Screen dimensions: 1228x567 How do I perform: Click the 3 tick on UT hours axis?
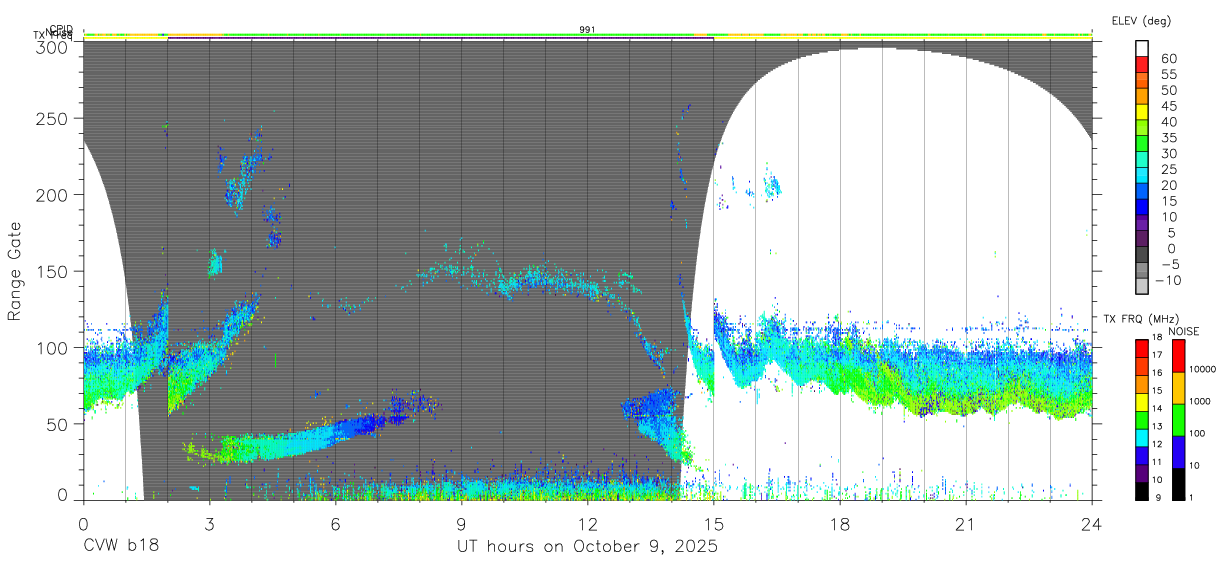point(209,524)
